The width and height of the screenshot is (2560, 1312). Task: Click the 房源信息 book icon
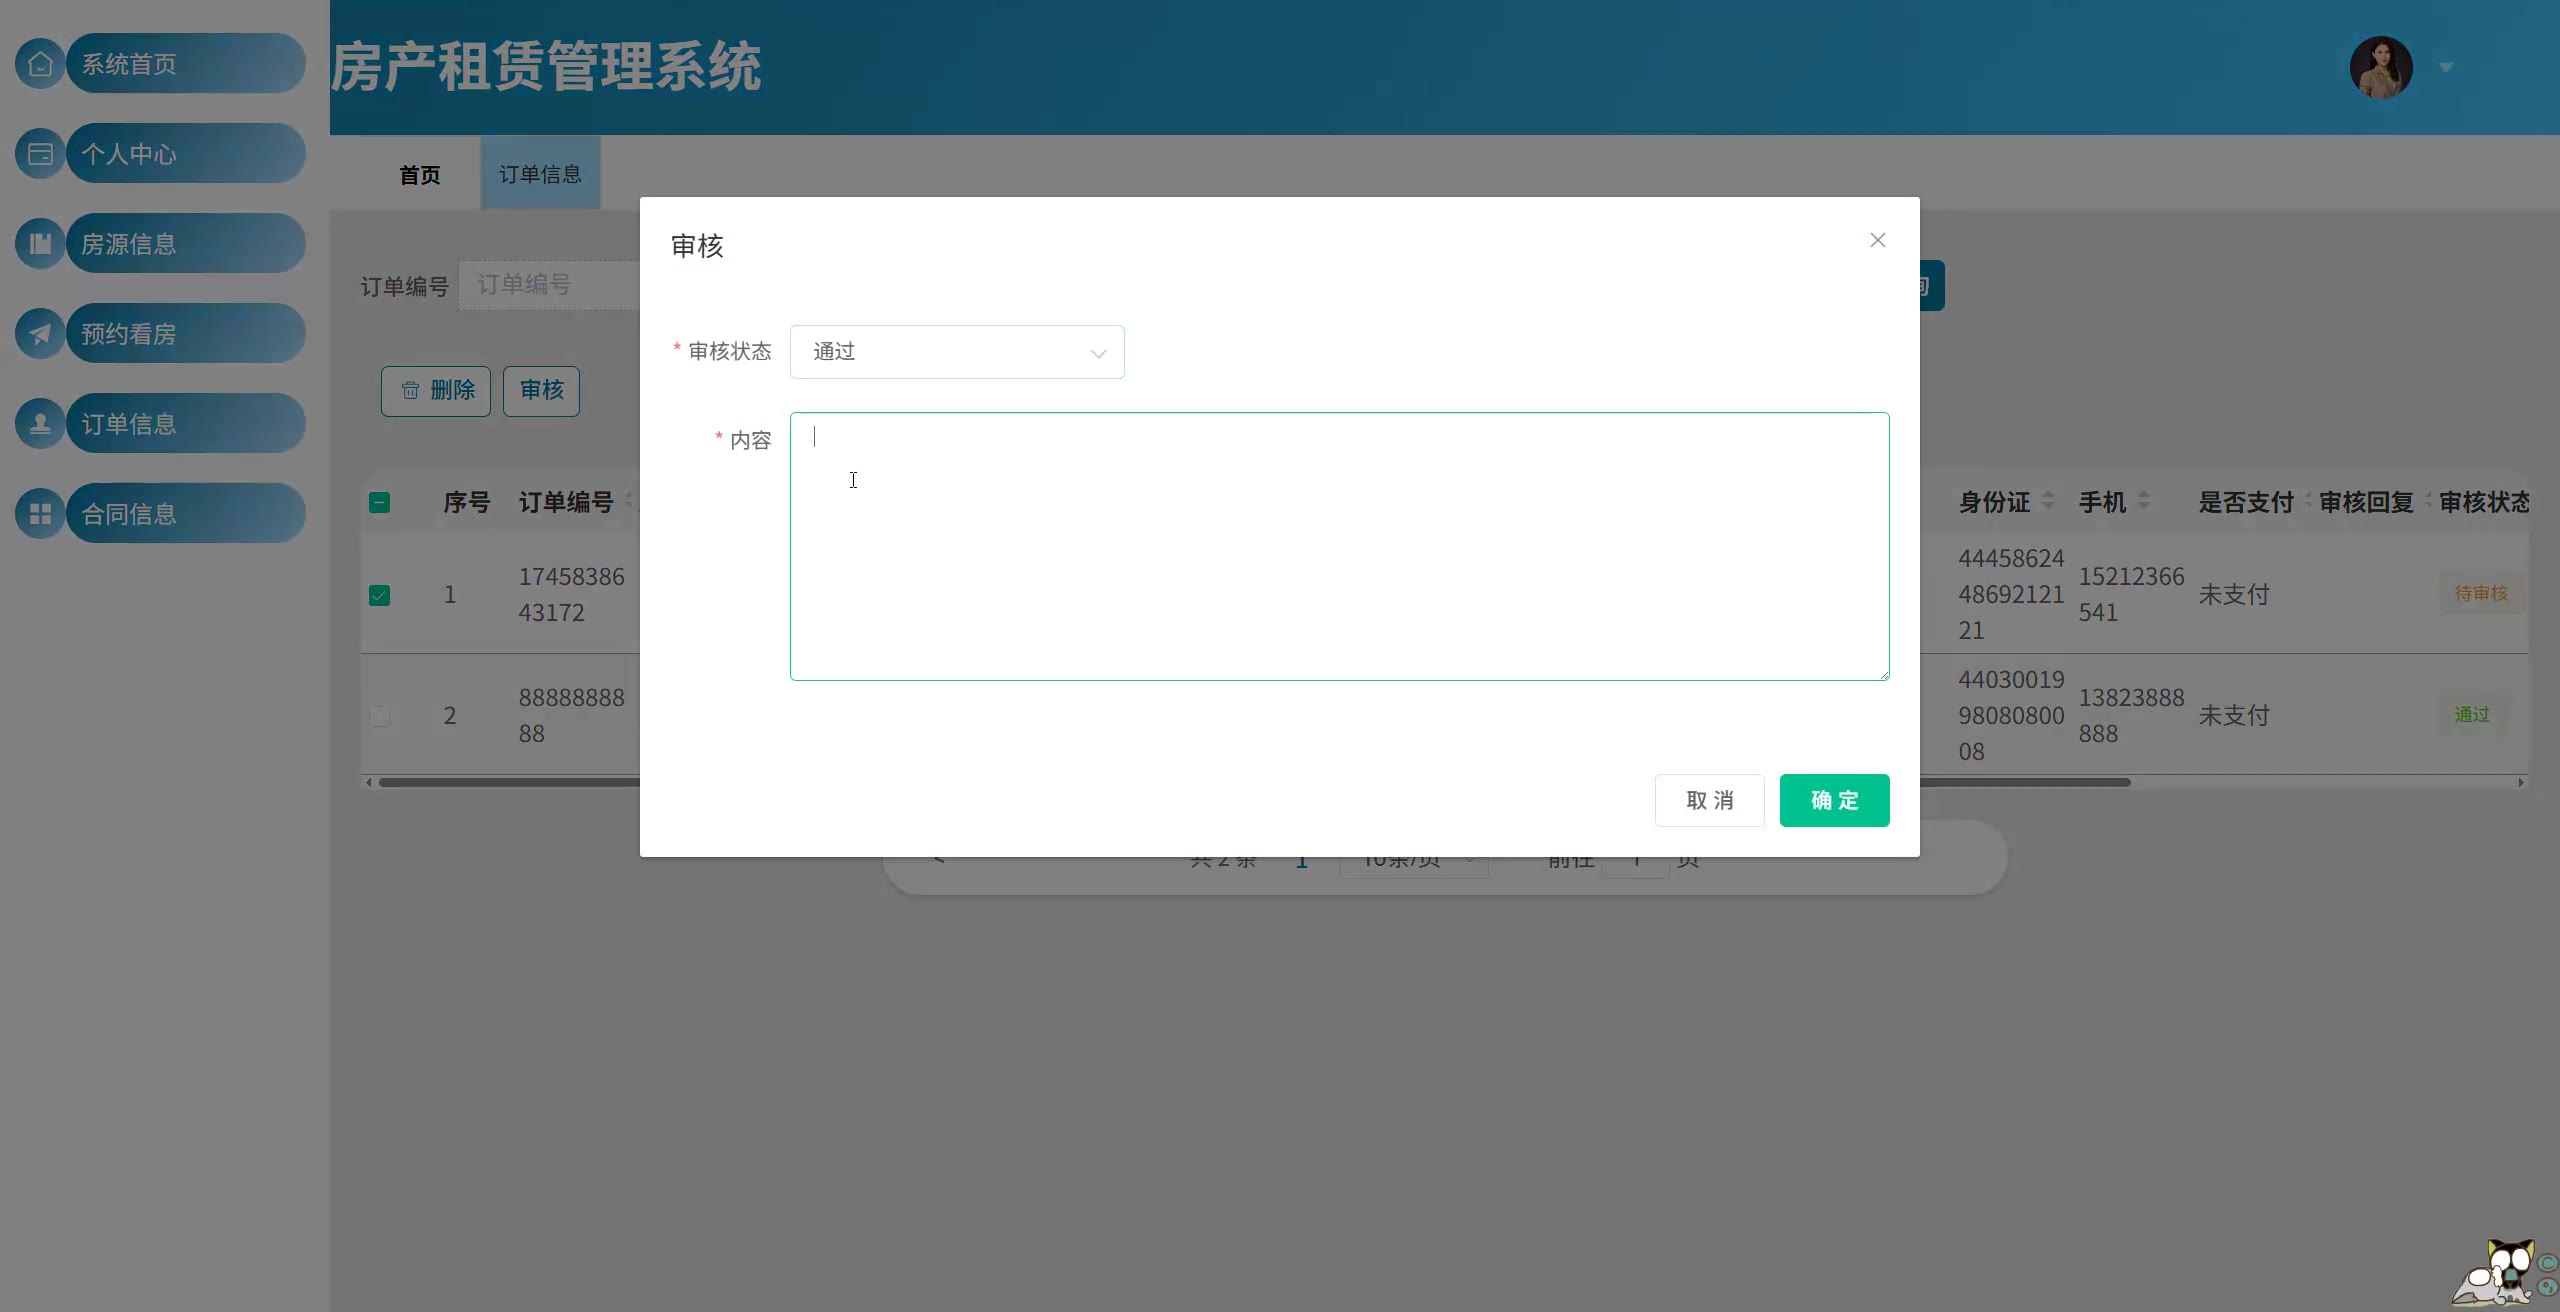tap(40, 244)
